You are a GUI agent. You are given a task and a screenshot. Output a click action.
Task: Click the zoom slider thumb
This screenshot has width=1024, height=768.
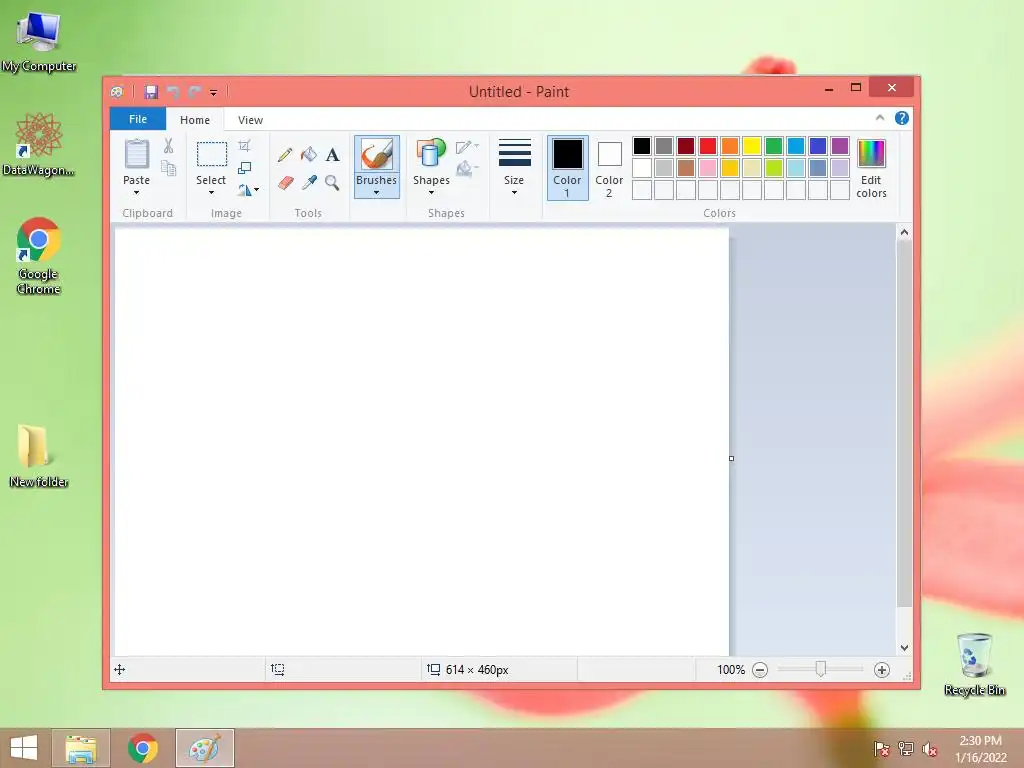[821, 669]
